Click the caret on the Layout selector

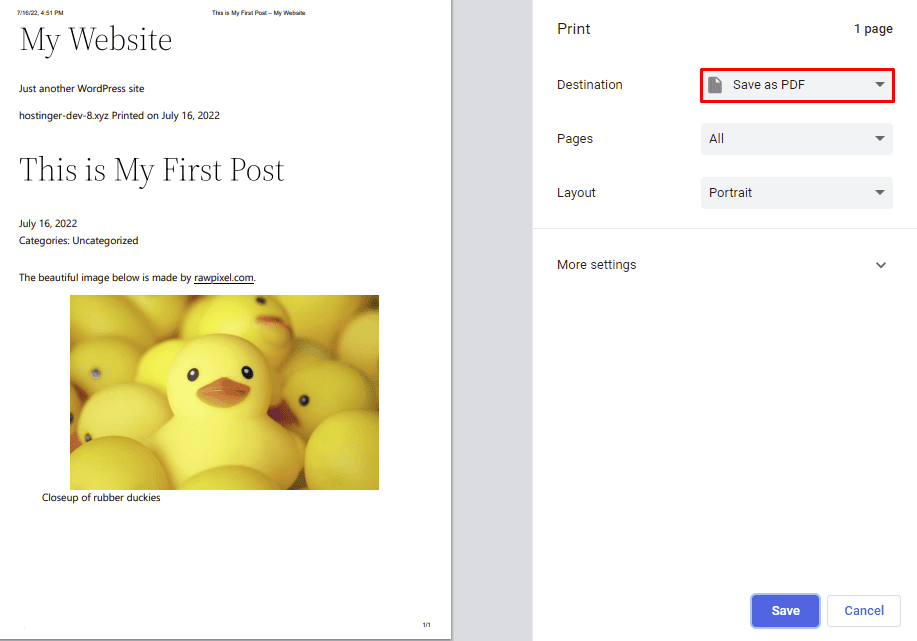tap(879, 192)
